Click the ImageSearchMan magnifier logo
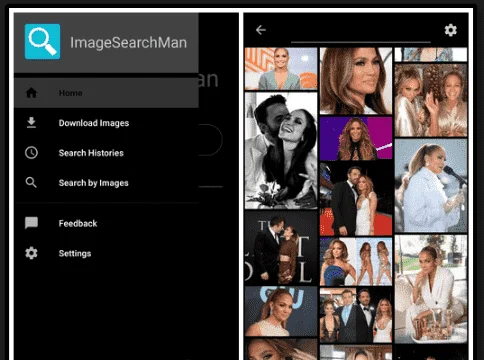 click(x=42, y=41)
